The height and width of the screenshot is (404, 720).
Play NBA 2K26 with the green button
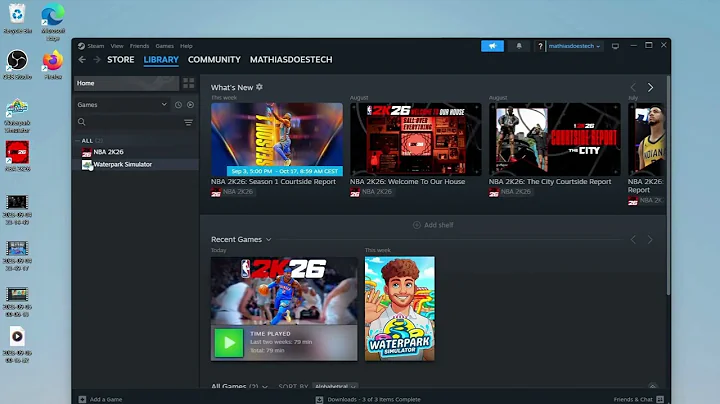[x=229, y=342]
